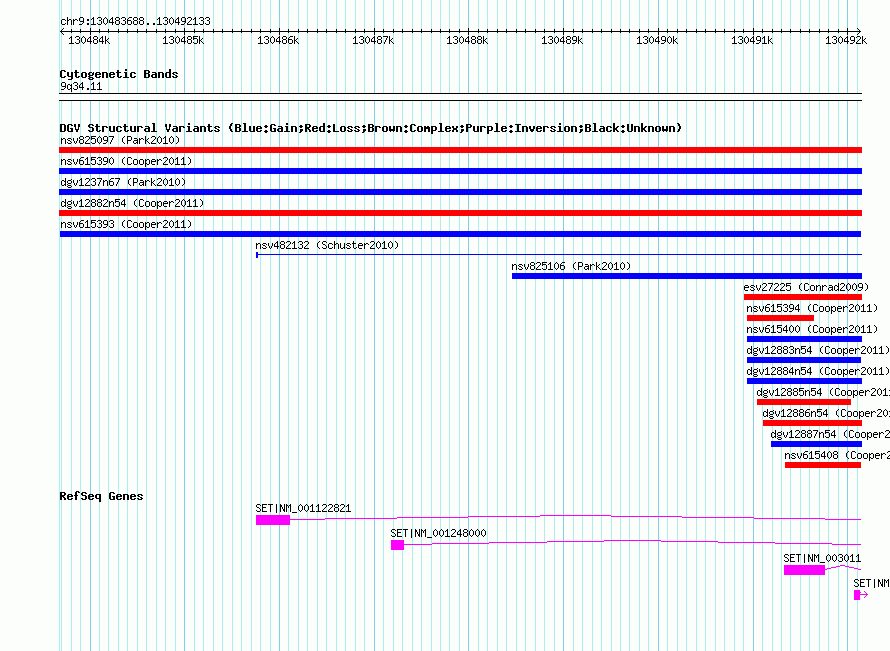Open the dgv12887n54 blue variant bar

816,444
